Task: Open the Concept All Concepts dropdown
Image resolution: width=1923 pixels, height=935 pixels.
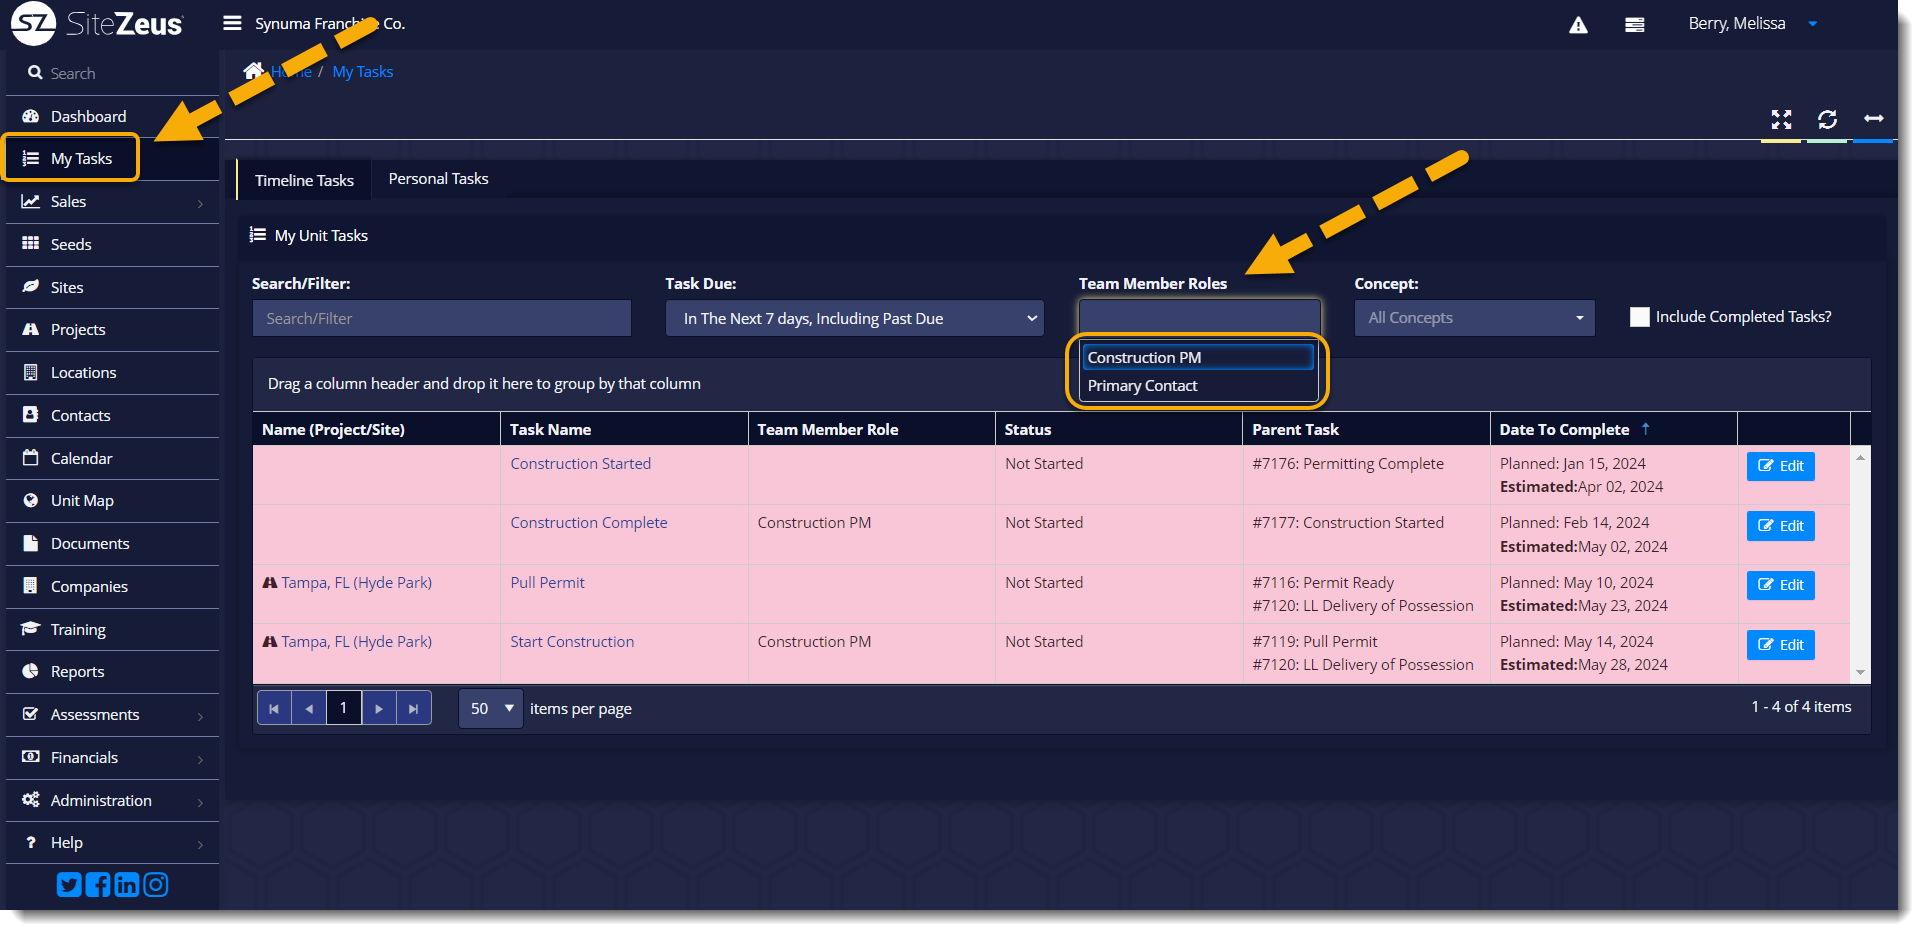Action: tap(1474, 318)
